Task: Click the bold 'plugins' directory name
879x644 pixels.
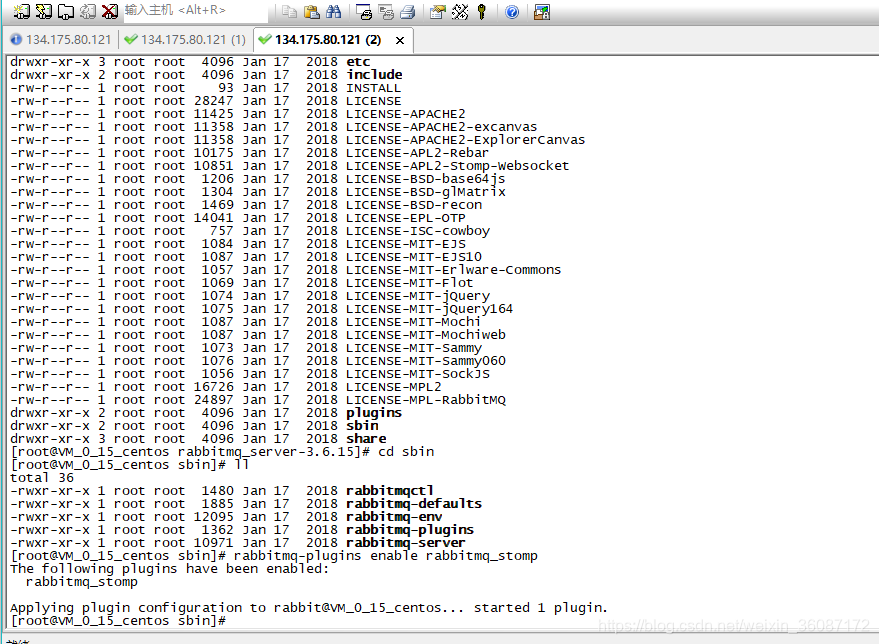Action: click(374, 413)
